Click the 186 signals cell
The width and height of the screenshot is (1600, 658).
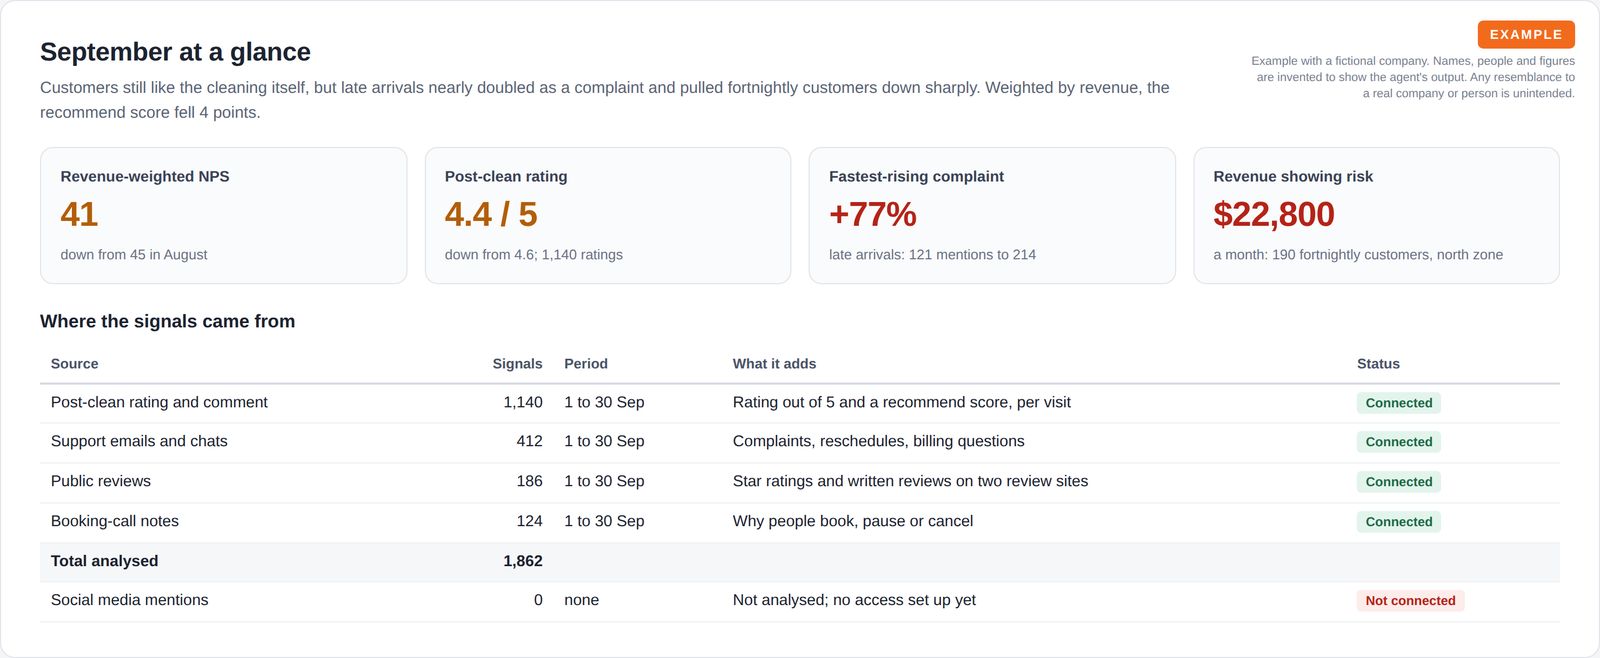click(x=529, y=481)
